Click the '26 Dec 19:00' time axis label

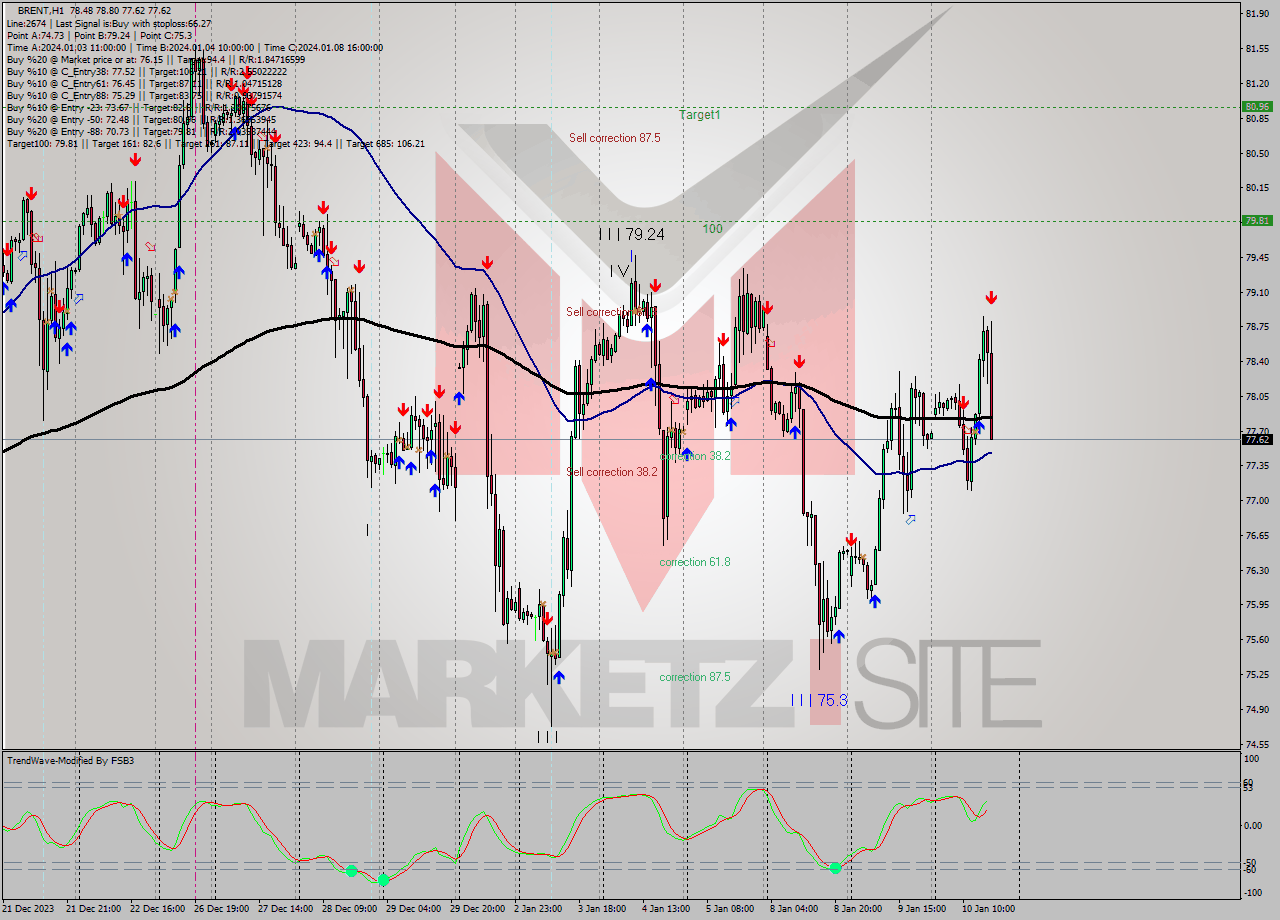click(222, 909)
